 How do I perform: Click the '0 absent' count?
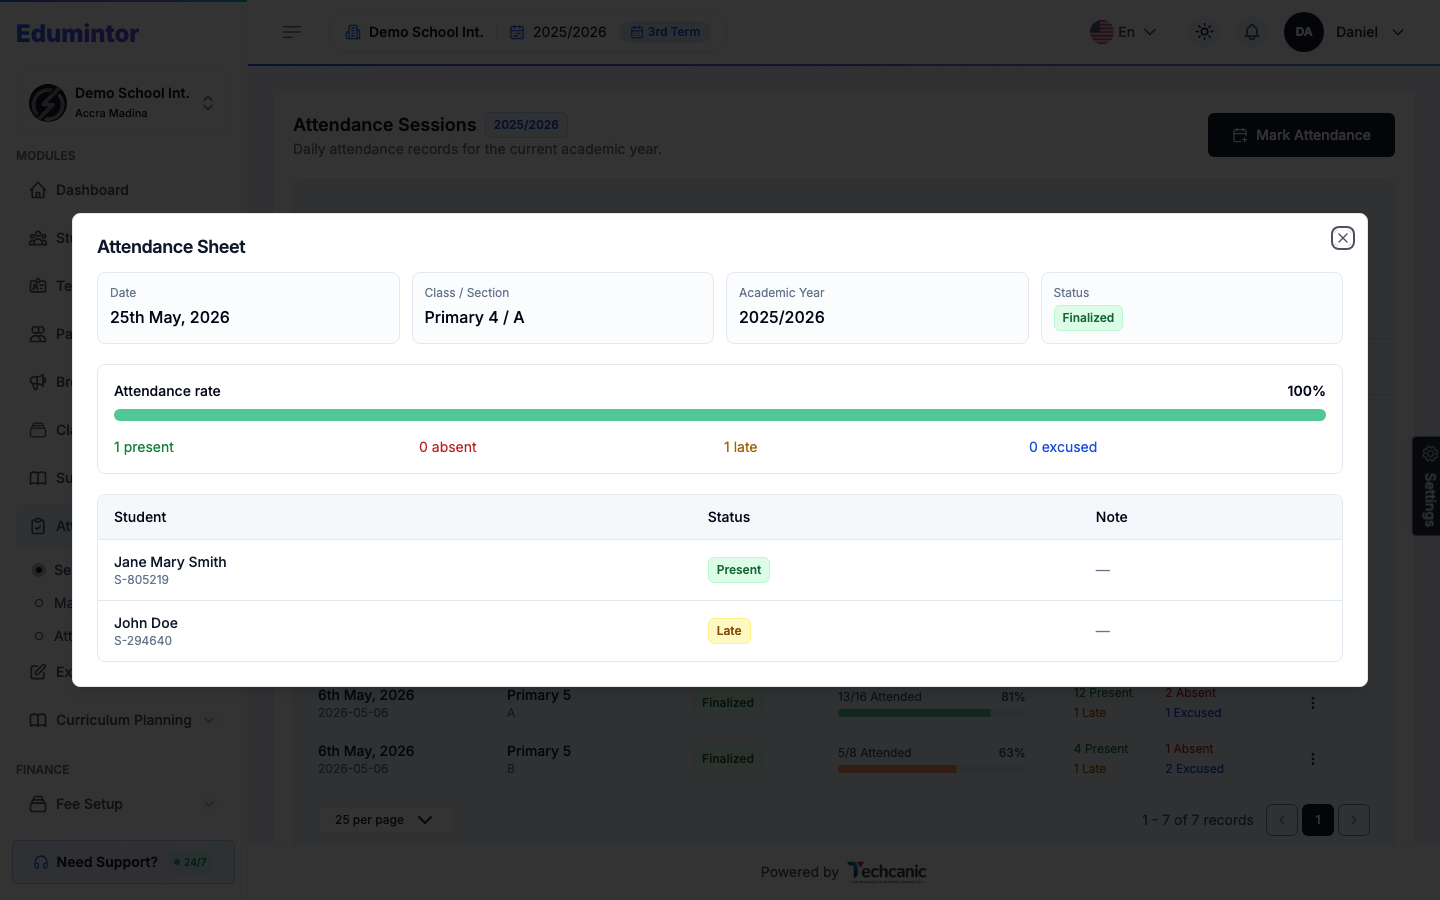(x=448, y=447)
